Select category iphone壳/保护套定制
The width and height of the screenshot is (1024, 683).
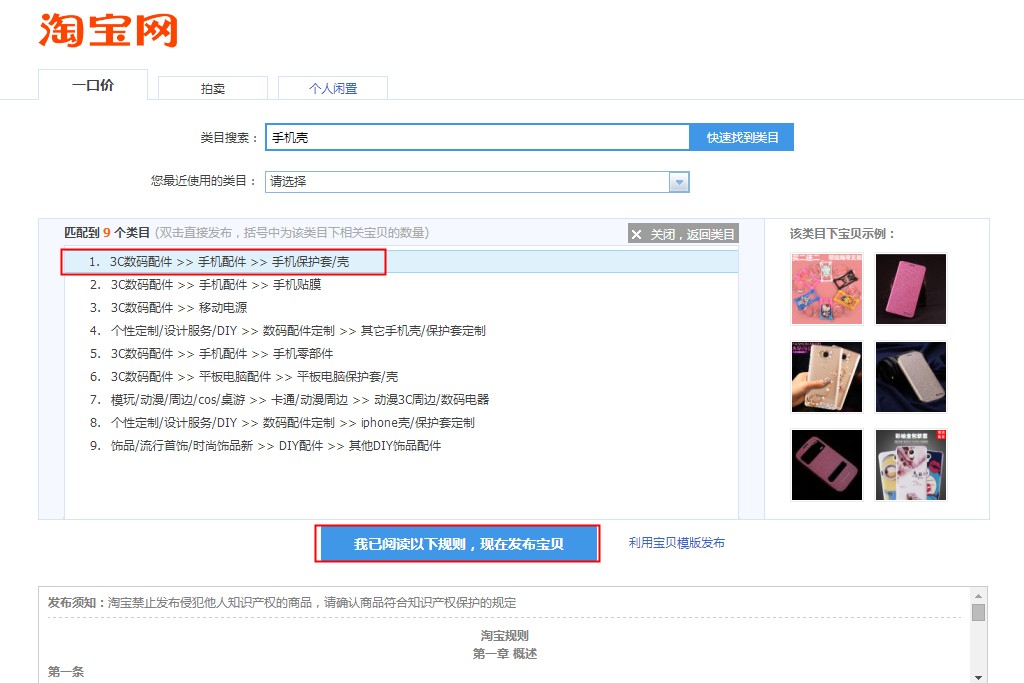click(x=402, y=422)
